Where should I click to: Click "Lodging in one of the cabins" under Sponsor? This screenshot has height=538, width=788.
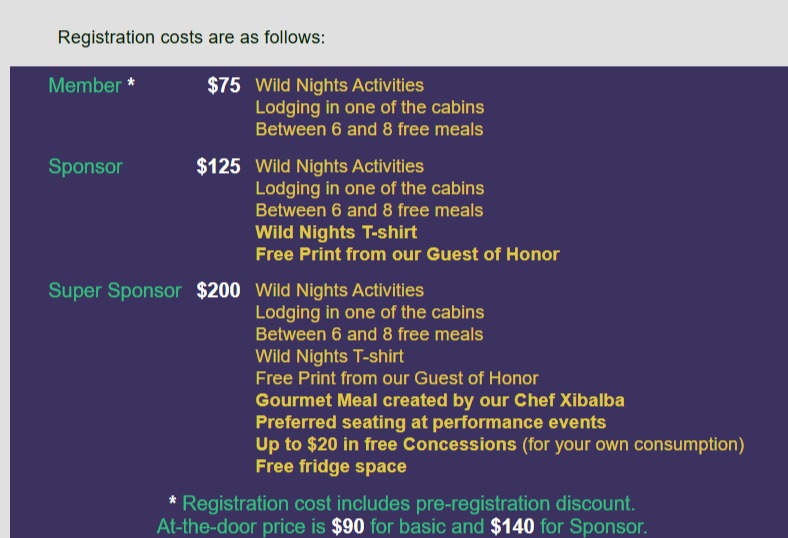coord(369,188)
